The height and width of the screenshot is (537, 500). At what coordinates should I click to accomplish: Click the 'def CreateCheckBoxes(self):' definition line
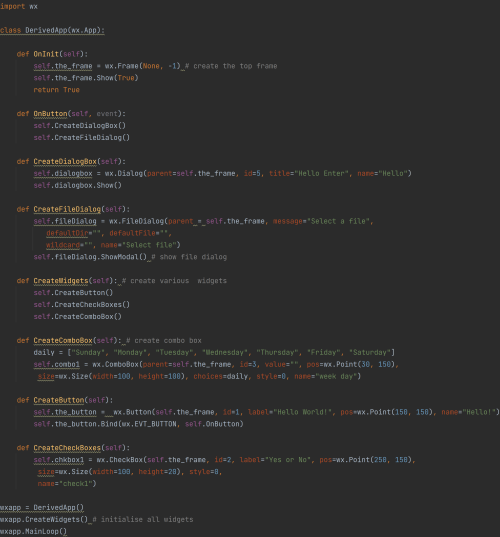coord(73,448)
